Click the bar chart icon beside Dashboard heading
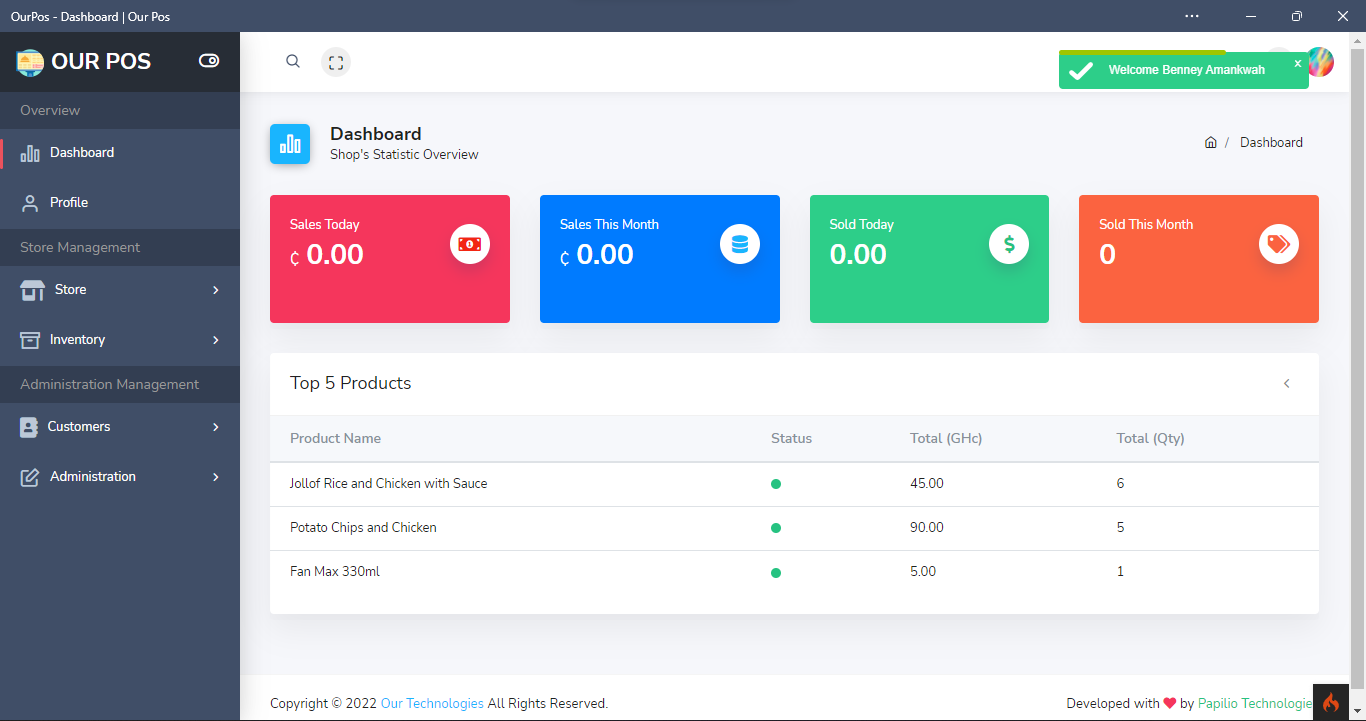 (290, 143)
